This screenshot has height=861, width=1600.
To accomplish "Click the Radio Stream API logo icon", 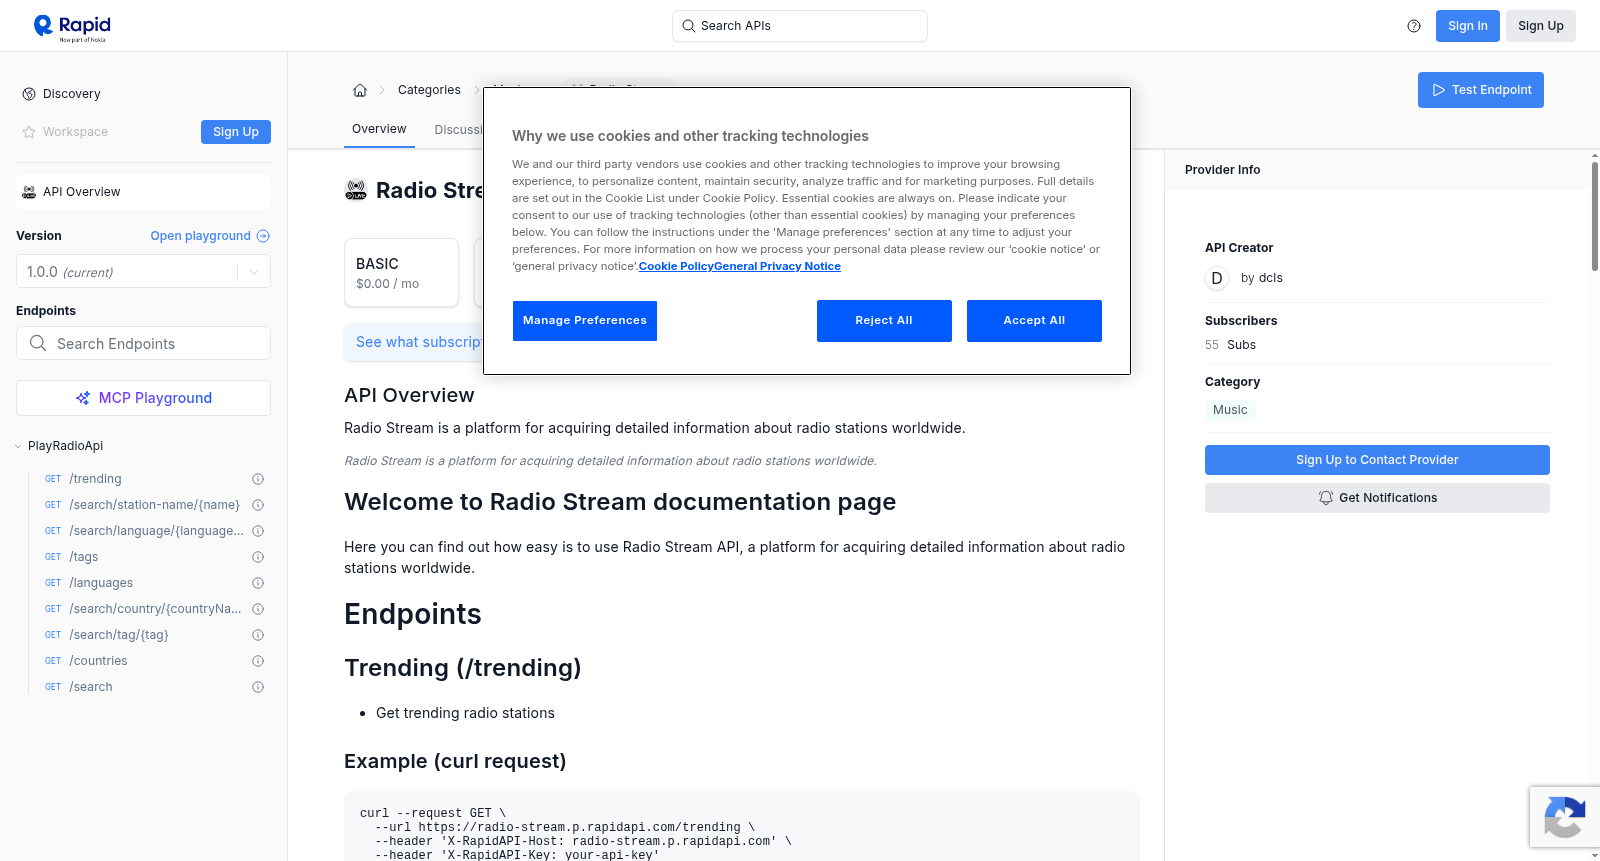I will (356, 190).
